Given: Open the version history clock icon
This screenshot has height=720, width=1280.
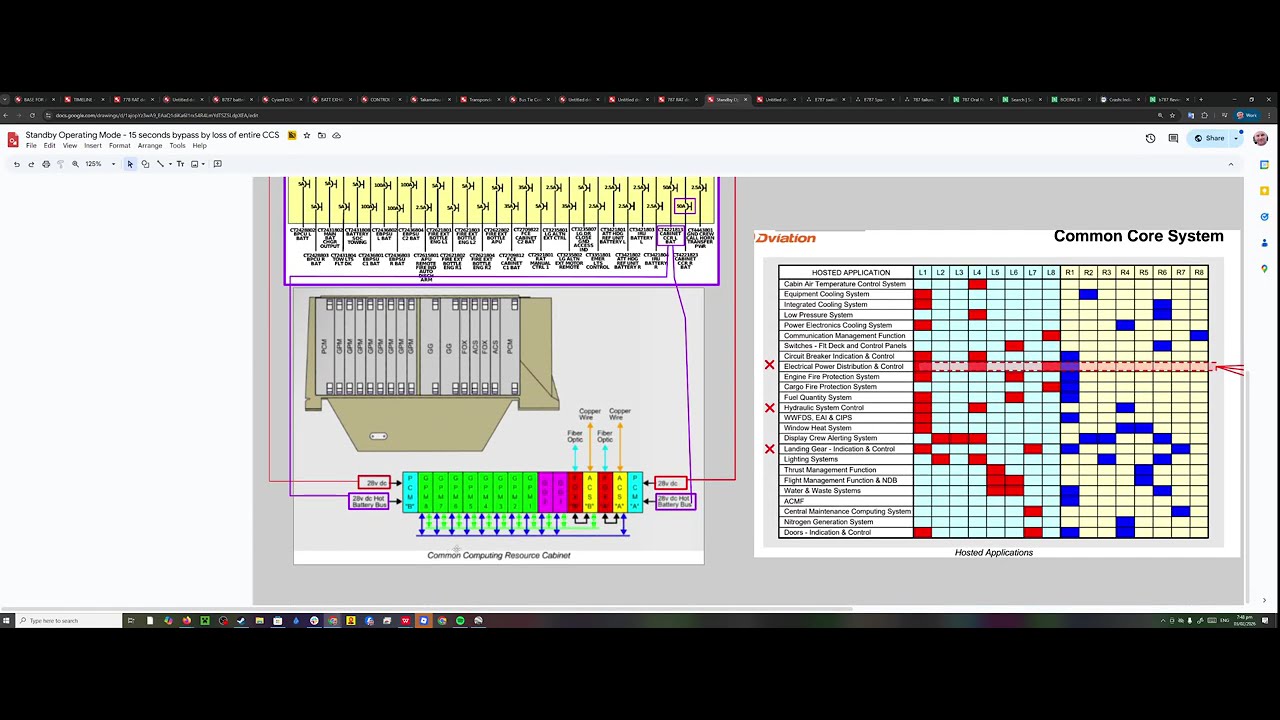Looking at the screenshot, I should point(1150,138).
